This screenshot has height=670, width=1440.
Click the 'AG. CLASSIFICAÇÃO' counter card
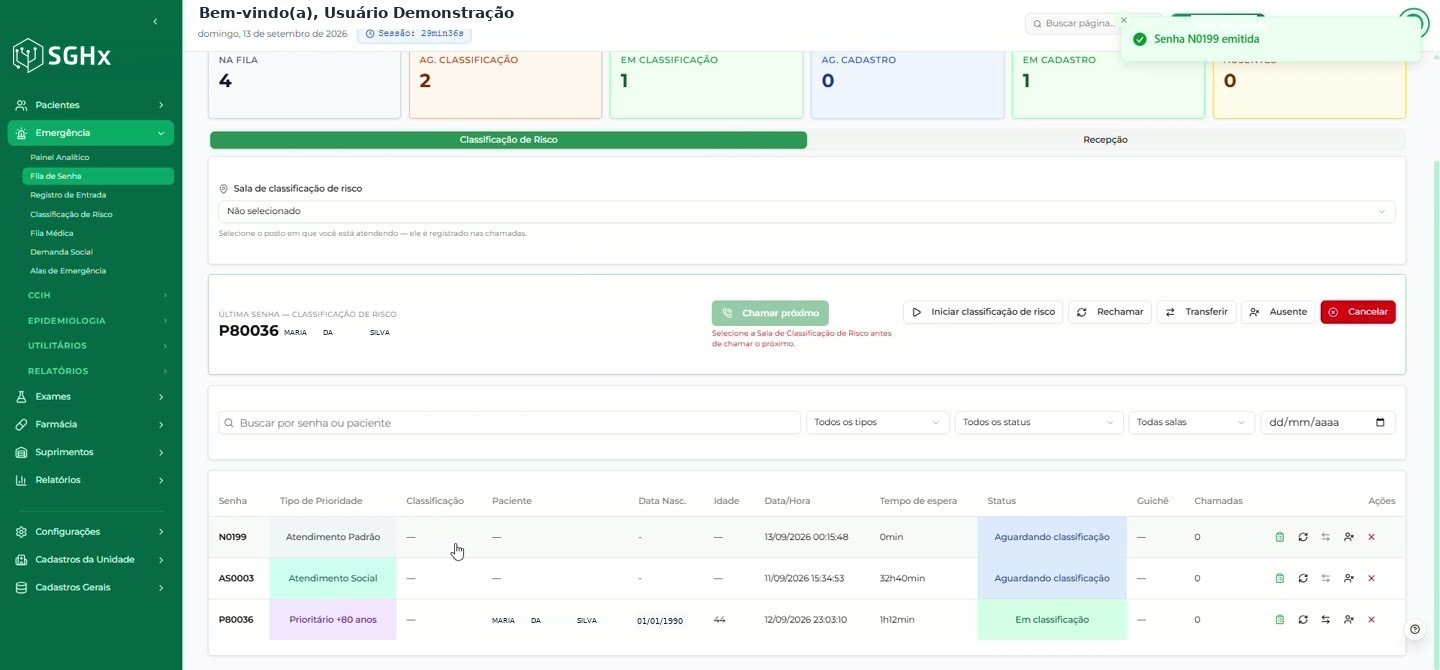[x=505, y=83]
